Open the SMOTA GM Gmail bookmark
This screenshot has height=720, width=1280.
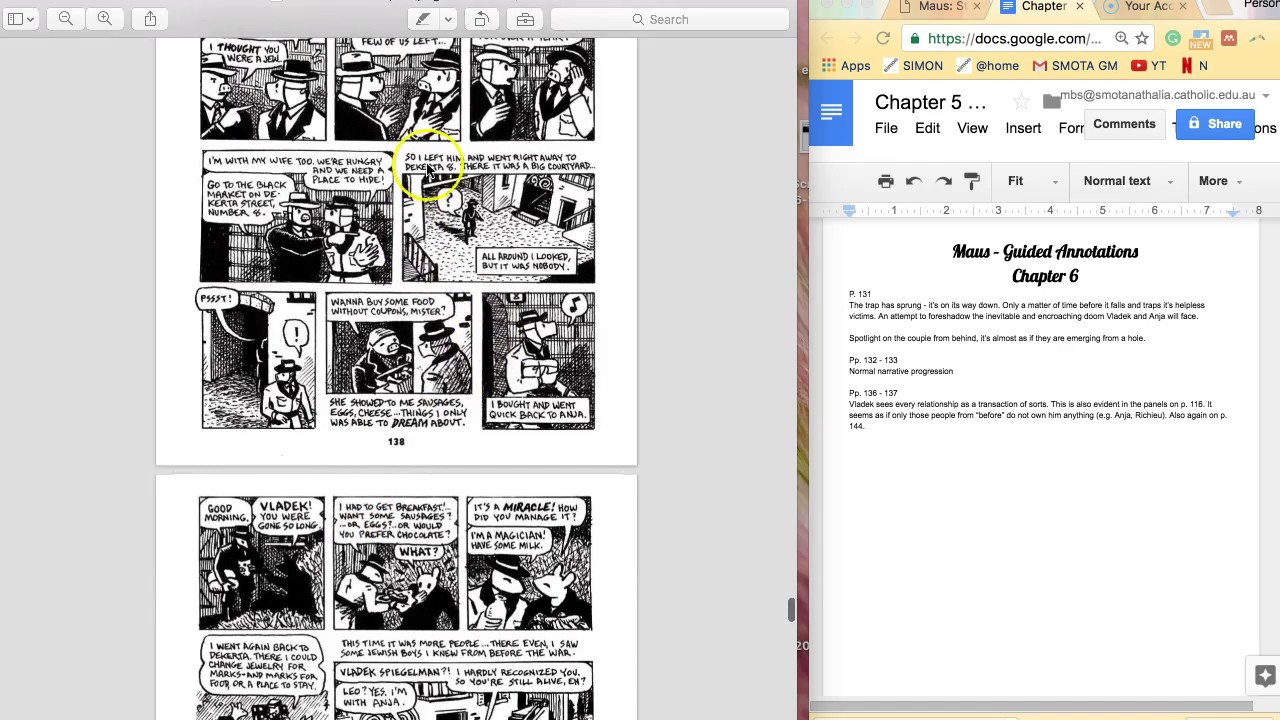tap(1075, 65)
